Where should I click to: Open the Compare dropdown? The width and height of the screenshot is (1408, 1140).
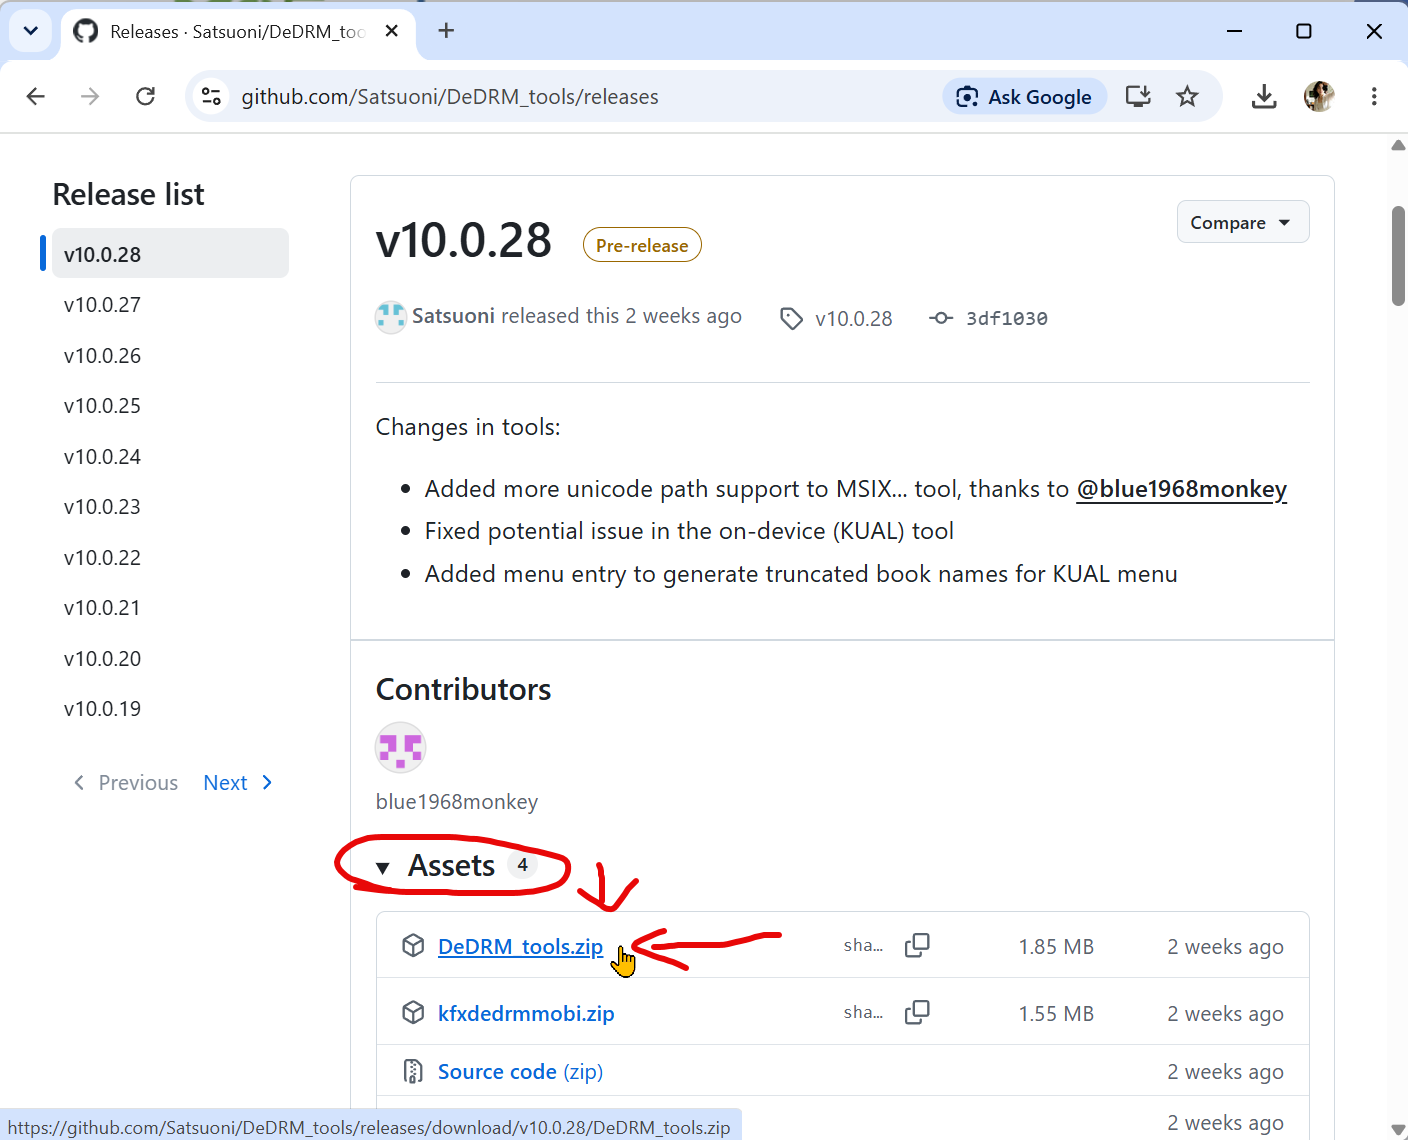tap(1242, 222)
